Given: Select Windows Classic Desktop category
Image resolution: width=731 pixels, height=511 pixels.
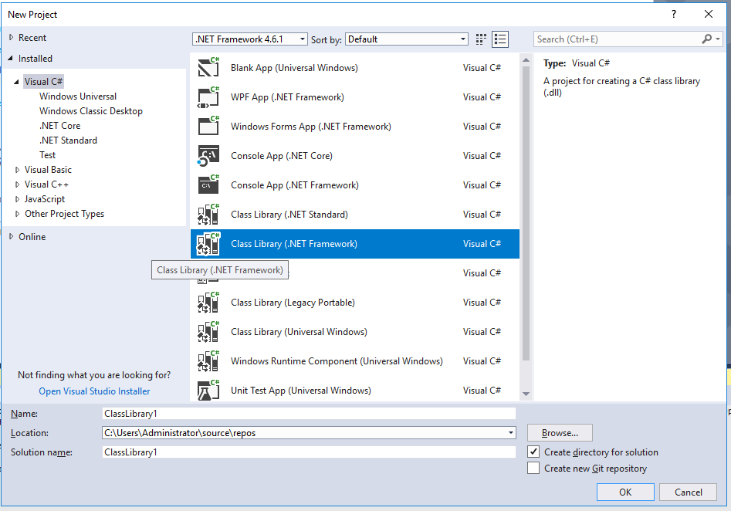Looking at the screenshot, I should click(91, 111).
